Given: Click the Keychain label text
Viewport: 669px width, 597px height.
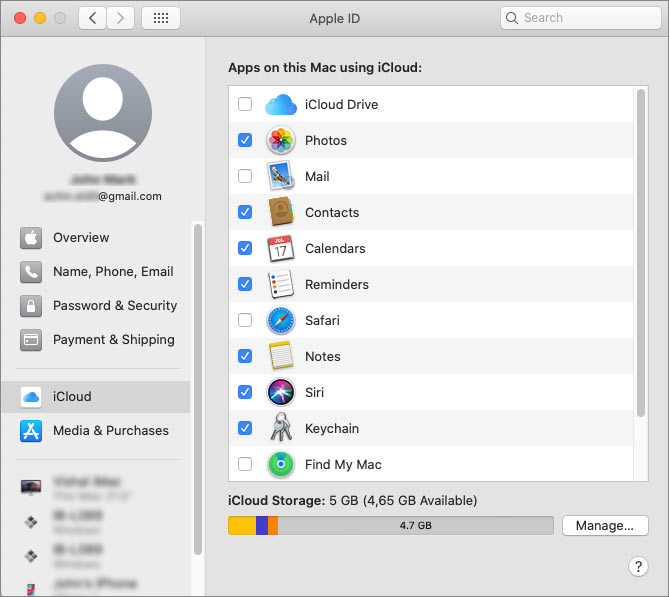Looking at the screenshot, I should coord(332,428).
